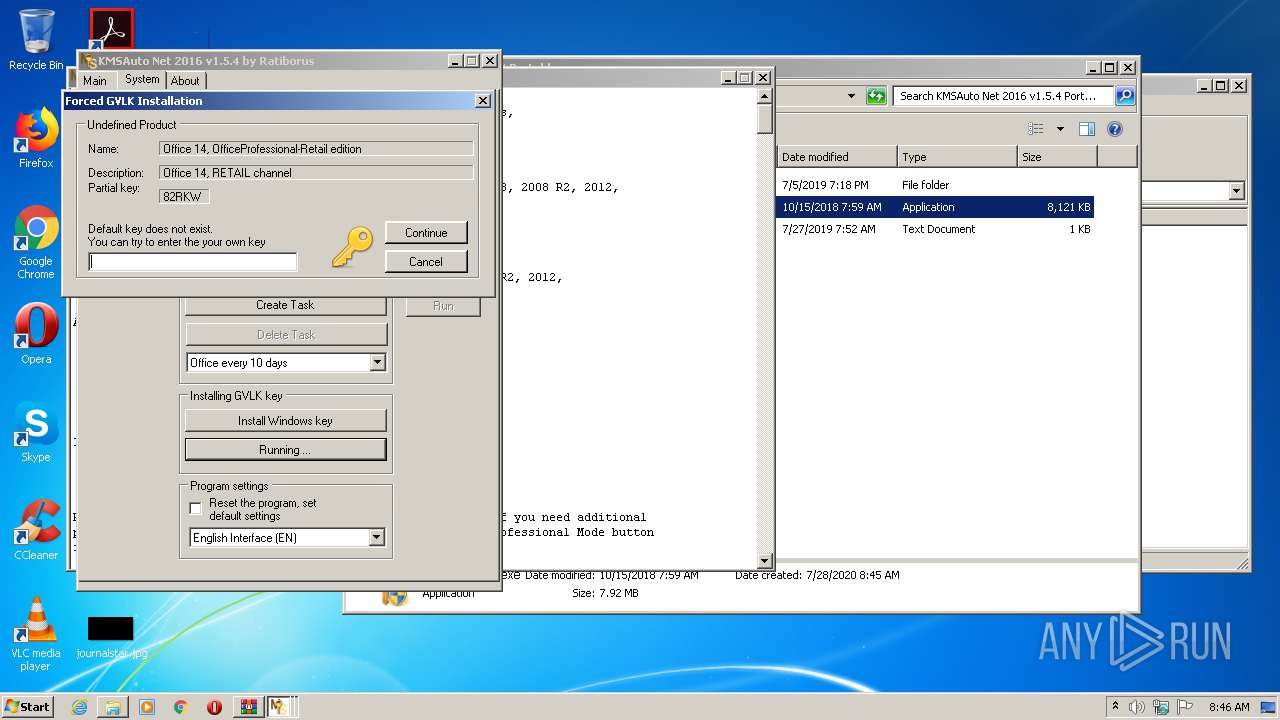Launch Firefox from desktop
This screenshot has width=1280, height=720.
coord(36,138)
